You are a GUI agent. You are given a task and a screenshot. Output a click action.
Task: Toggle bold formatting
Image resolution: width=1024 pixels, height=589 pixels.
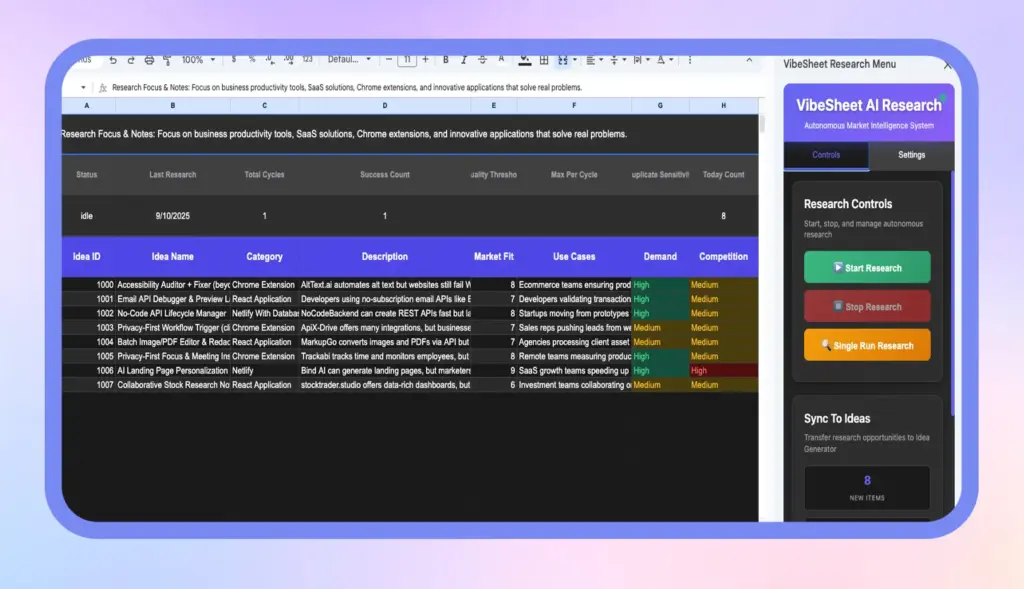pos(445,60)
